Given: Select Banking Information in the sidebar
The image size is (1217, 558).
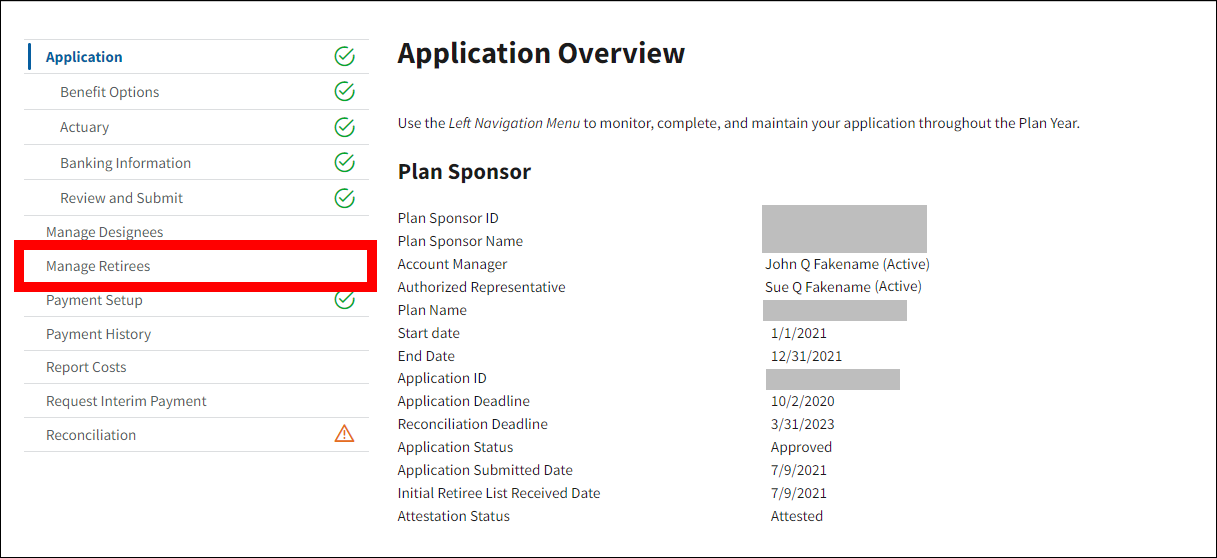Looking at the screenshot, I should [x=125, y=163].
